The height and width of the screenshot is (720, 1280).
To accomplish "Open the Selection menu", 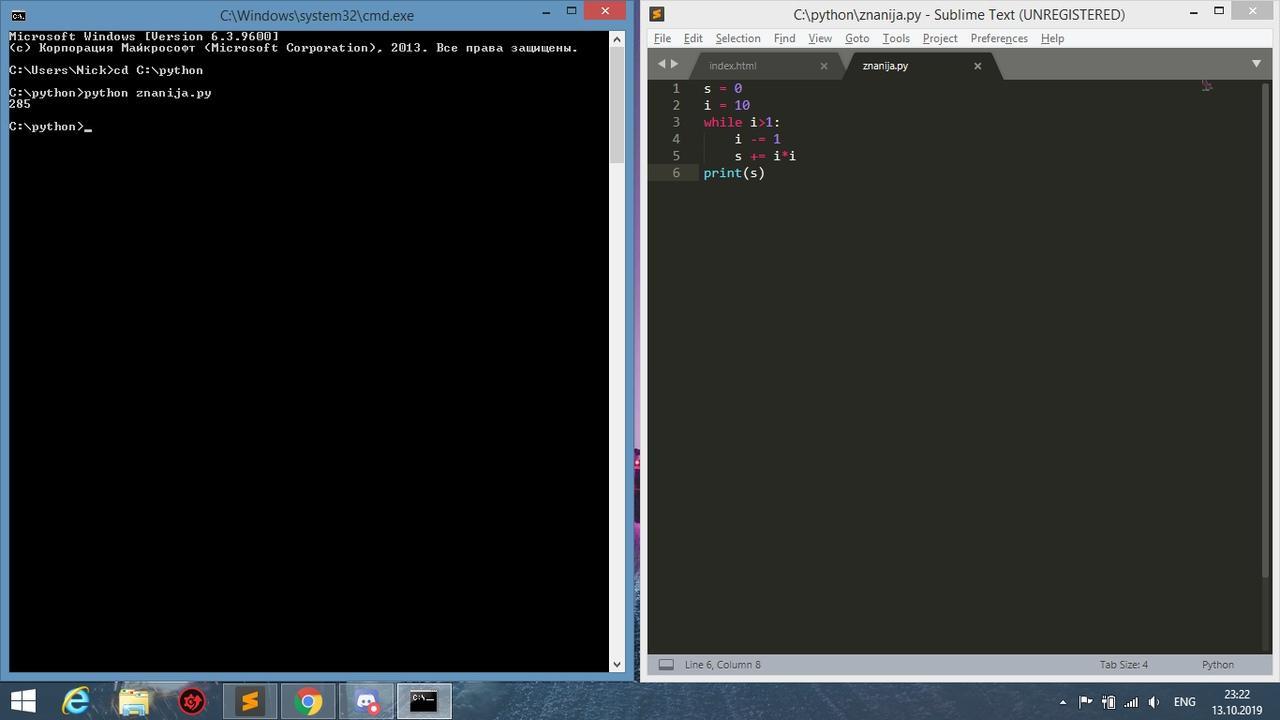I will point(738,38).
